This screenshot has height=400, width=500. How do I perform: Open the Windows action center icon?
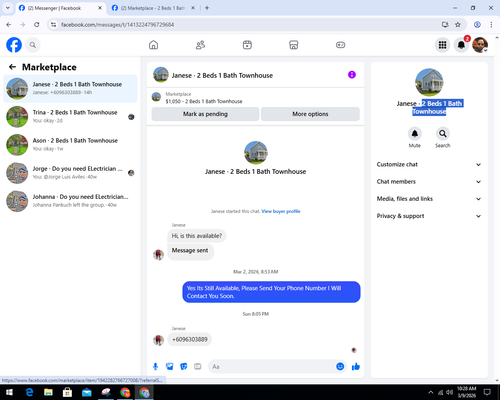487,392
